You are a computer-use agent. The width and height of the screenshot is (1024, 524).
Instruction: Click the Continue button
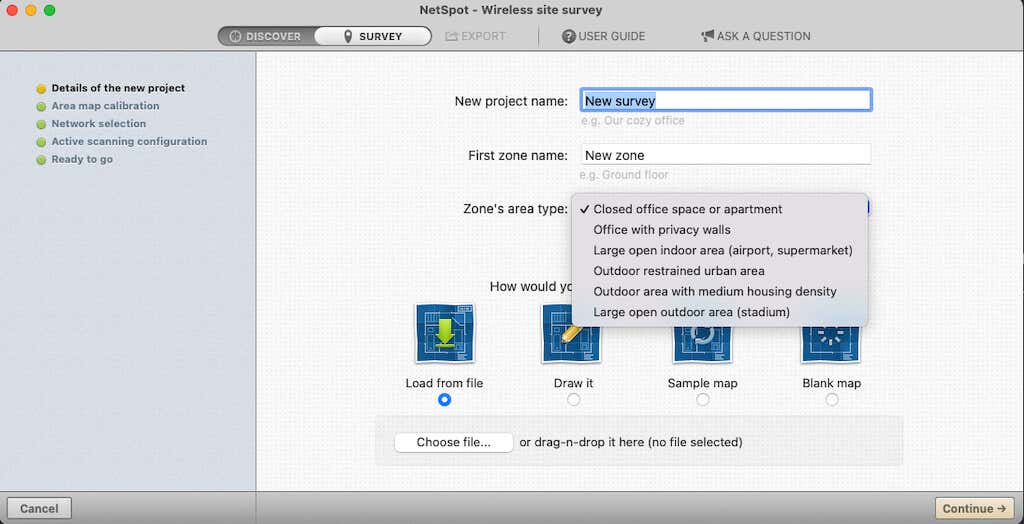click(974, 508)
